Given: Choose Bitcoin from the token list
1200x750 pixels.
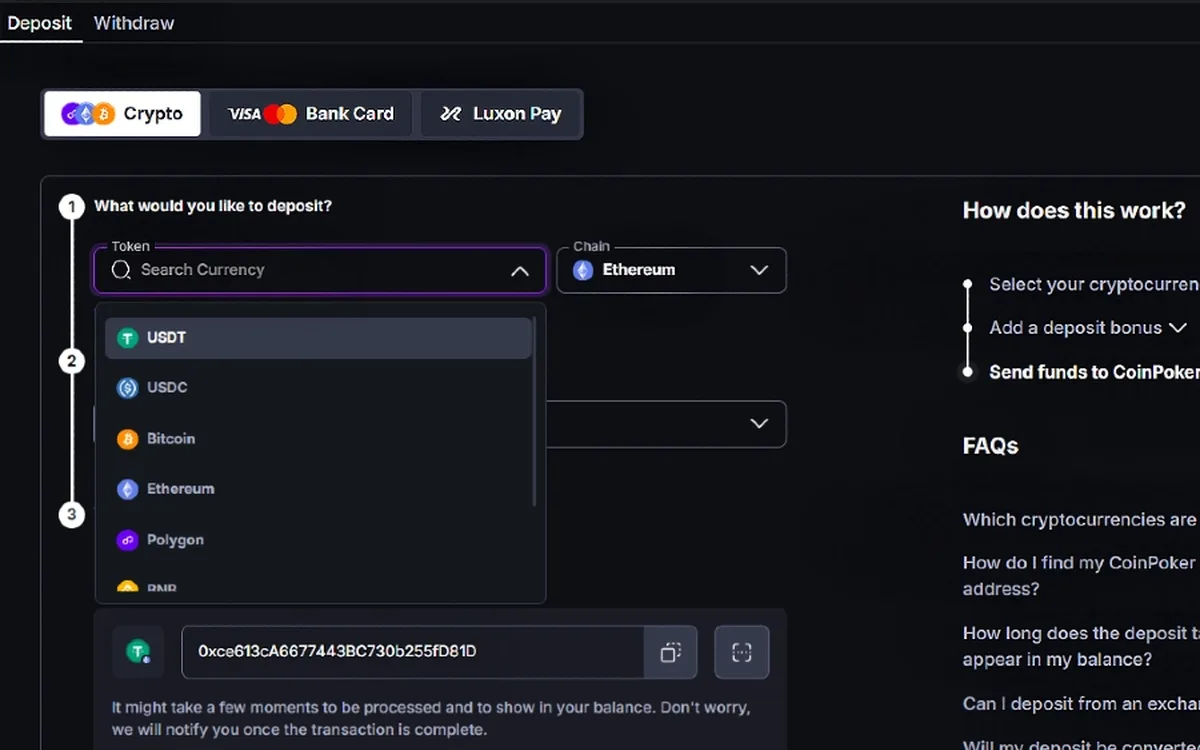Looking at the screenshot, I should (x=318, y=439).
